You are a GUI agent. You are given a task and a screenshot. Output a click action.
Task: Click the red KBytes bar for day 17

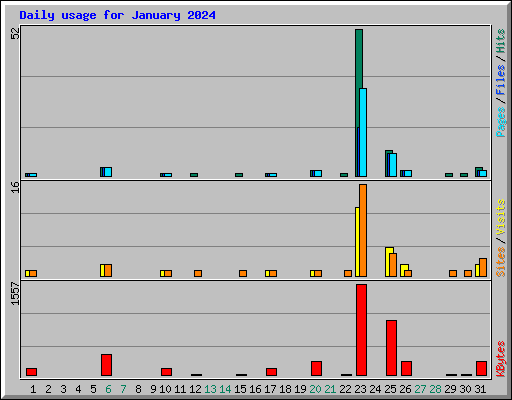click(x=271, y=372)
